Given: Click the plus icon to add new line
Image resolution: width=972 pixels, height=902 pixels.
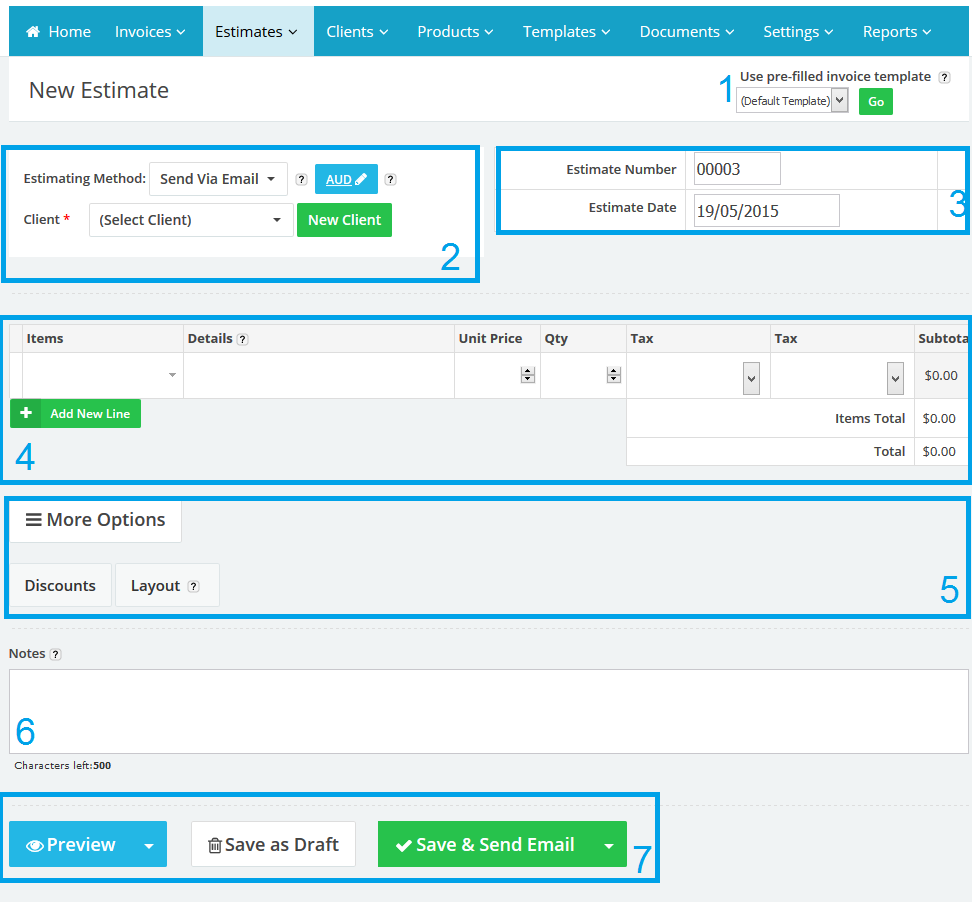Looking at the screenshot, I should [x=26, y=413].
